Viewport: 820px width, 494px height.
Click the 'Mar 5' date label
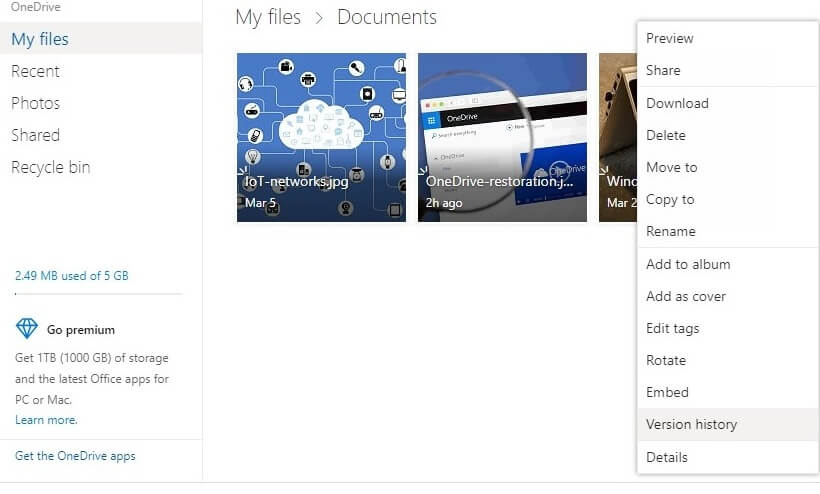coord(260,203)
